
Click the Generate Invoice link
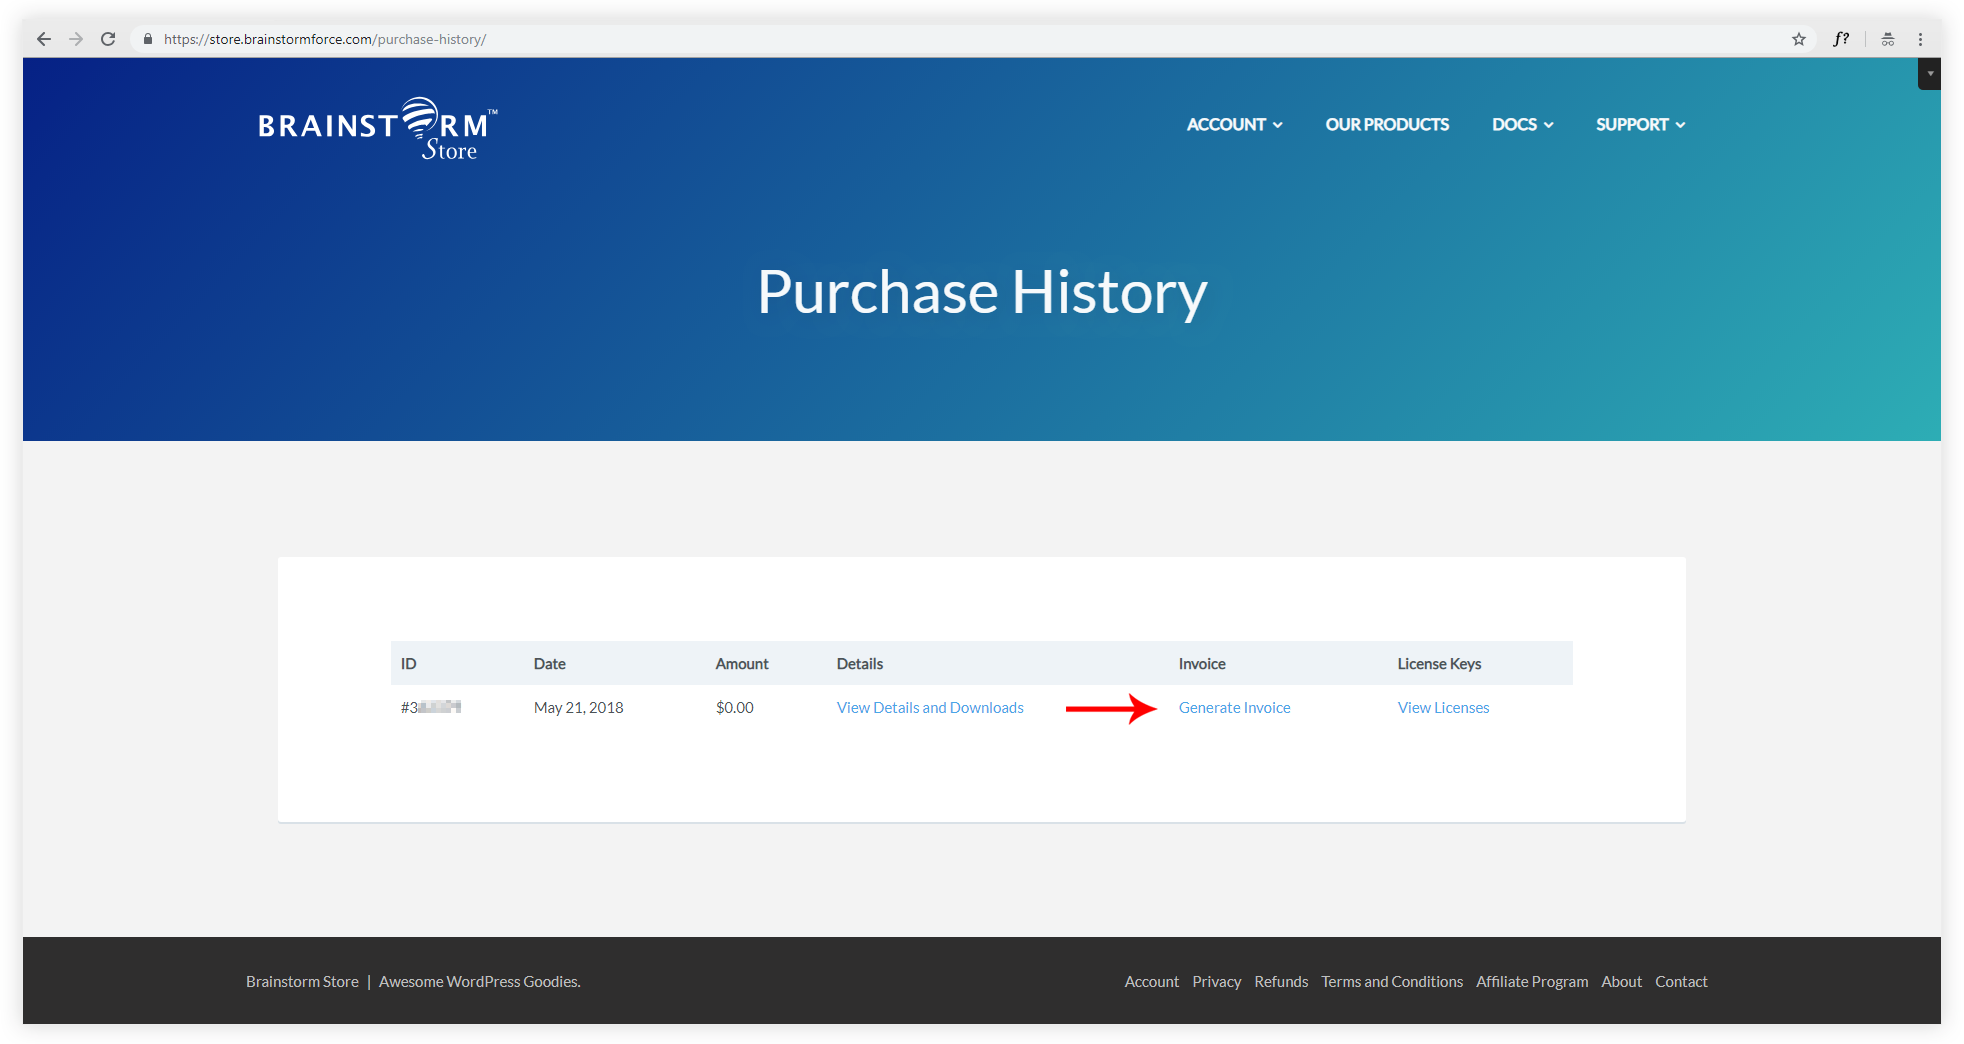click(x=1234, y=707)
